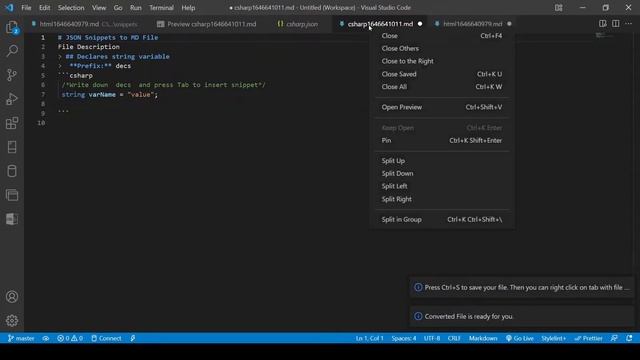Viewport: 640px width, 360px height.
Task: Click Markdown language mode selector
Action: tap(483, 338)
